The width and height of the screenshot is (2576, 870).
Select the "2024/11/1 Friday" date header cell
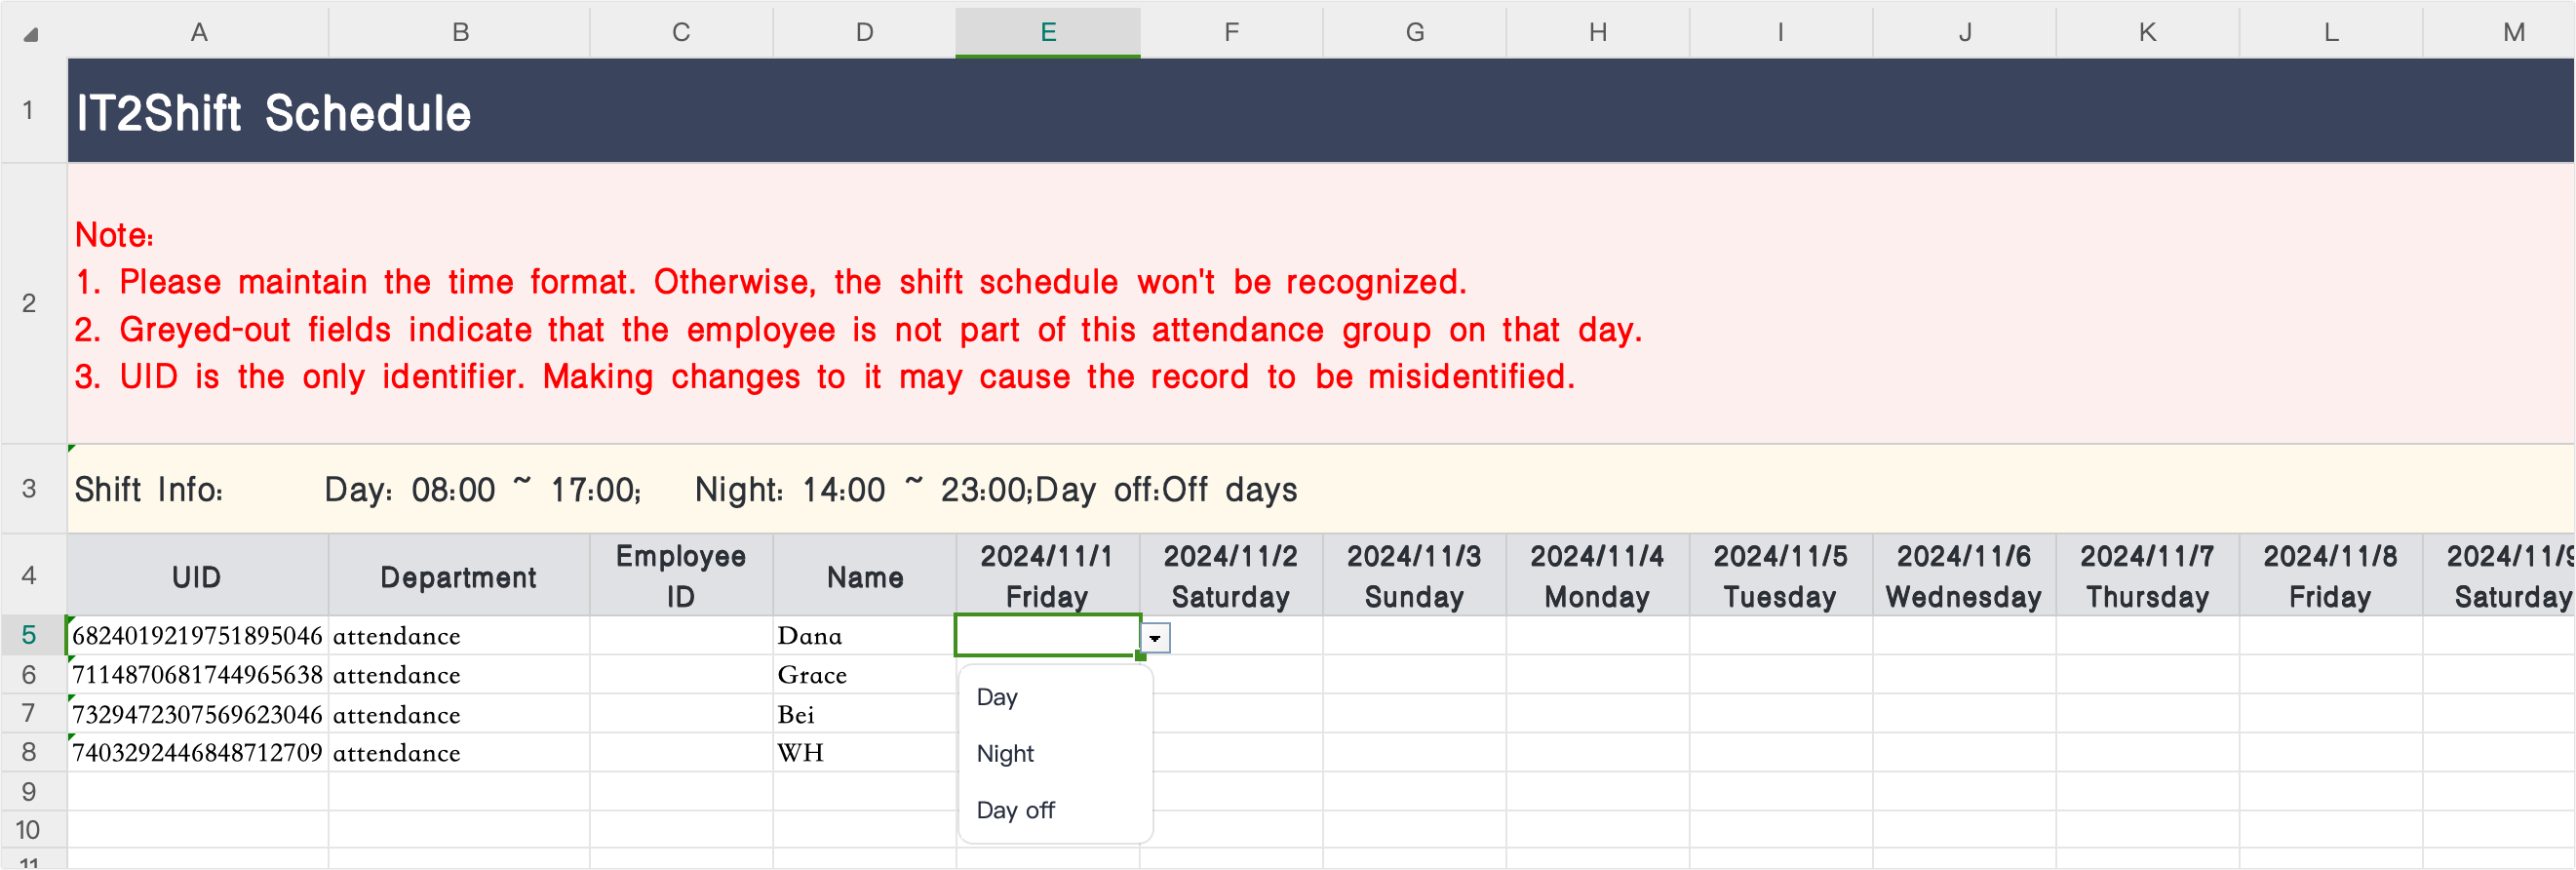point(1047,575)
